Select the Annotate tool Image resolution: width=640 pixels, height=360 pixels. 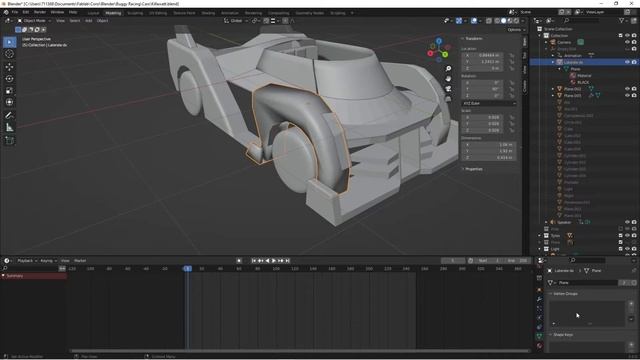pos(9,116)
